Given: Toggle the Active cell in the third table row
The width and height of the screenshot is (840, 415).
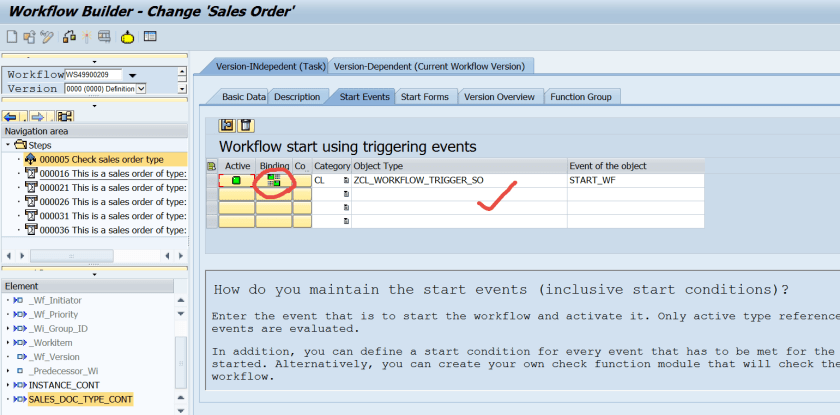Looking at the screenshot, I should point(236,207).
